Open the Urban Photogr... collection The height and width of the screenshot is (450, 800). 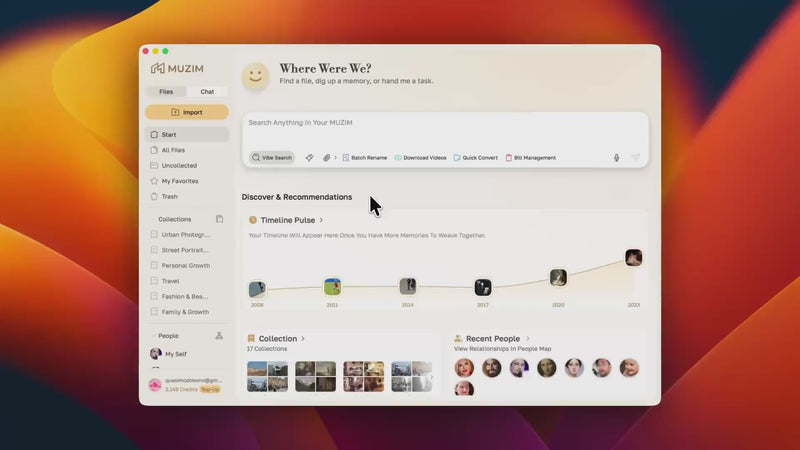pyautogui.click(x=187, y=235)
